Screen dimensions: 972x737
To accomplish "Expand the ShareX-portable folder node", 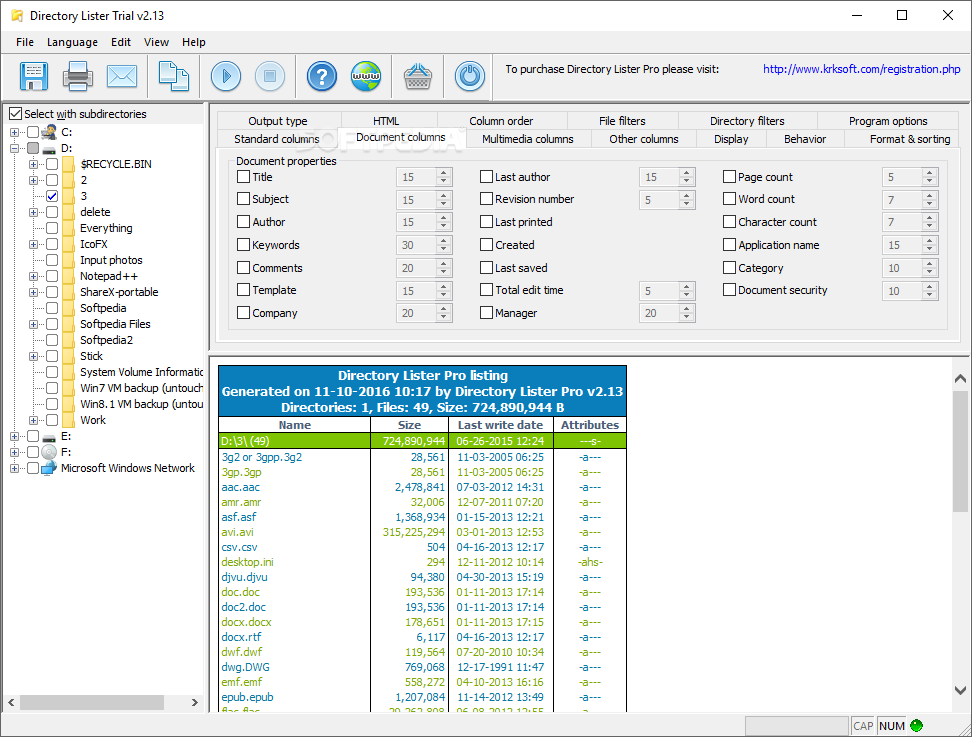I will (x=33, y=292).
